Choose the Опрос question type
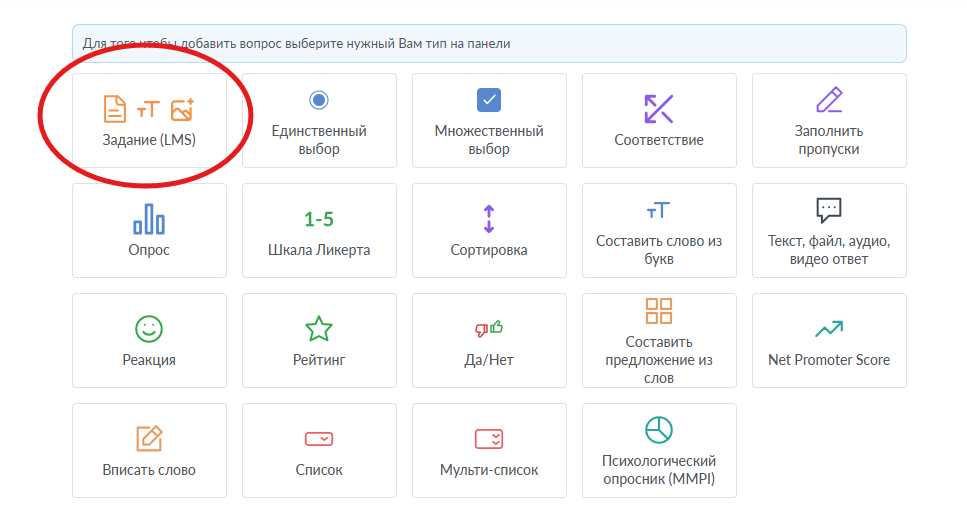Viewport: 967px width, 512px height. pyautogui.click(x=149, y=230)
